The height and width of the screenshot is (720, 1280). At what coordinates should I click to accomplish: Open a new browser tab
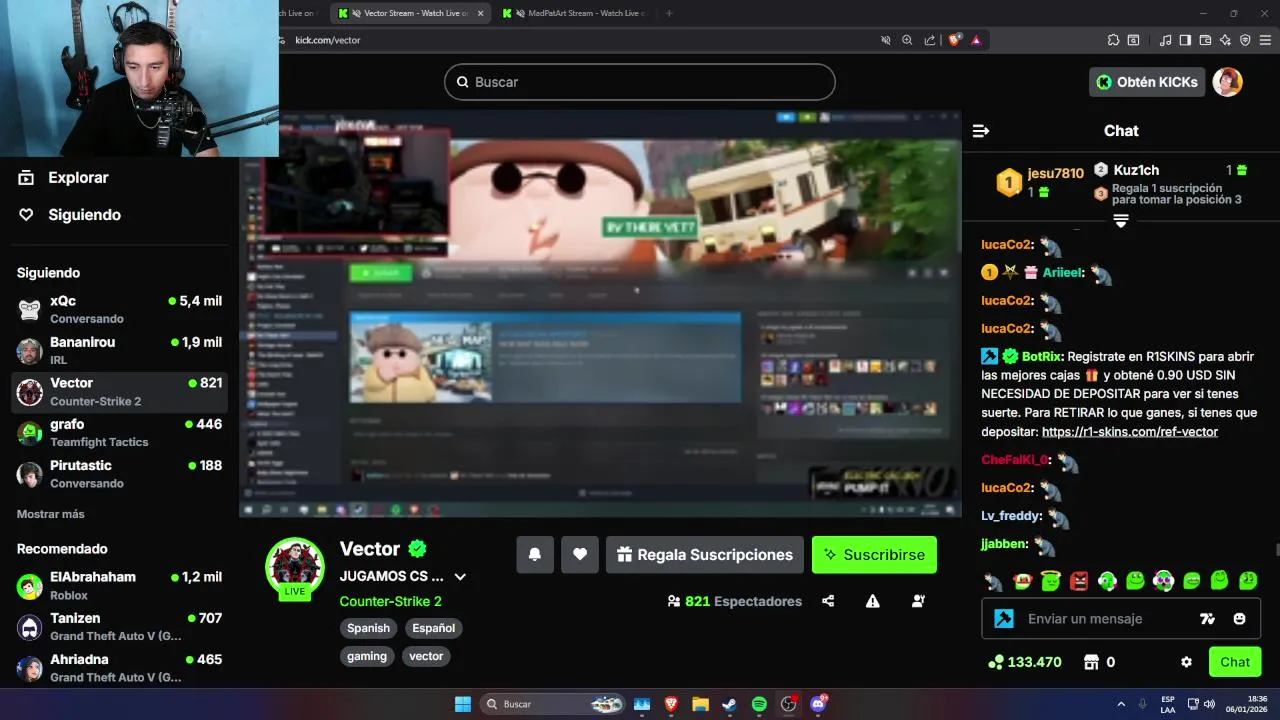(669, 13)
